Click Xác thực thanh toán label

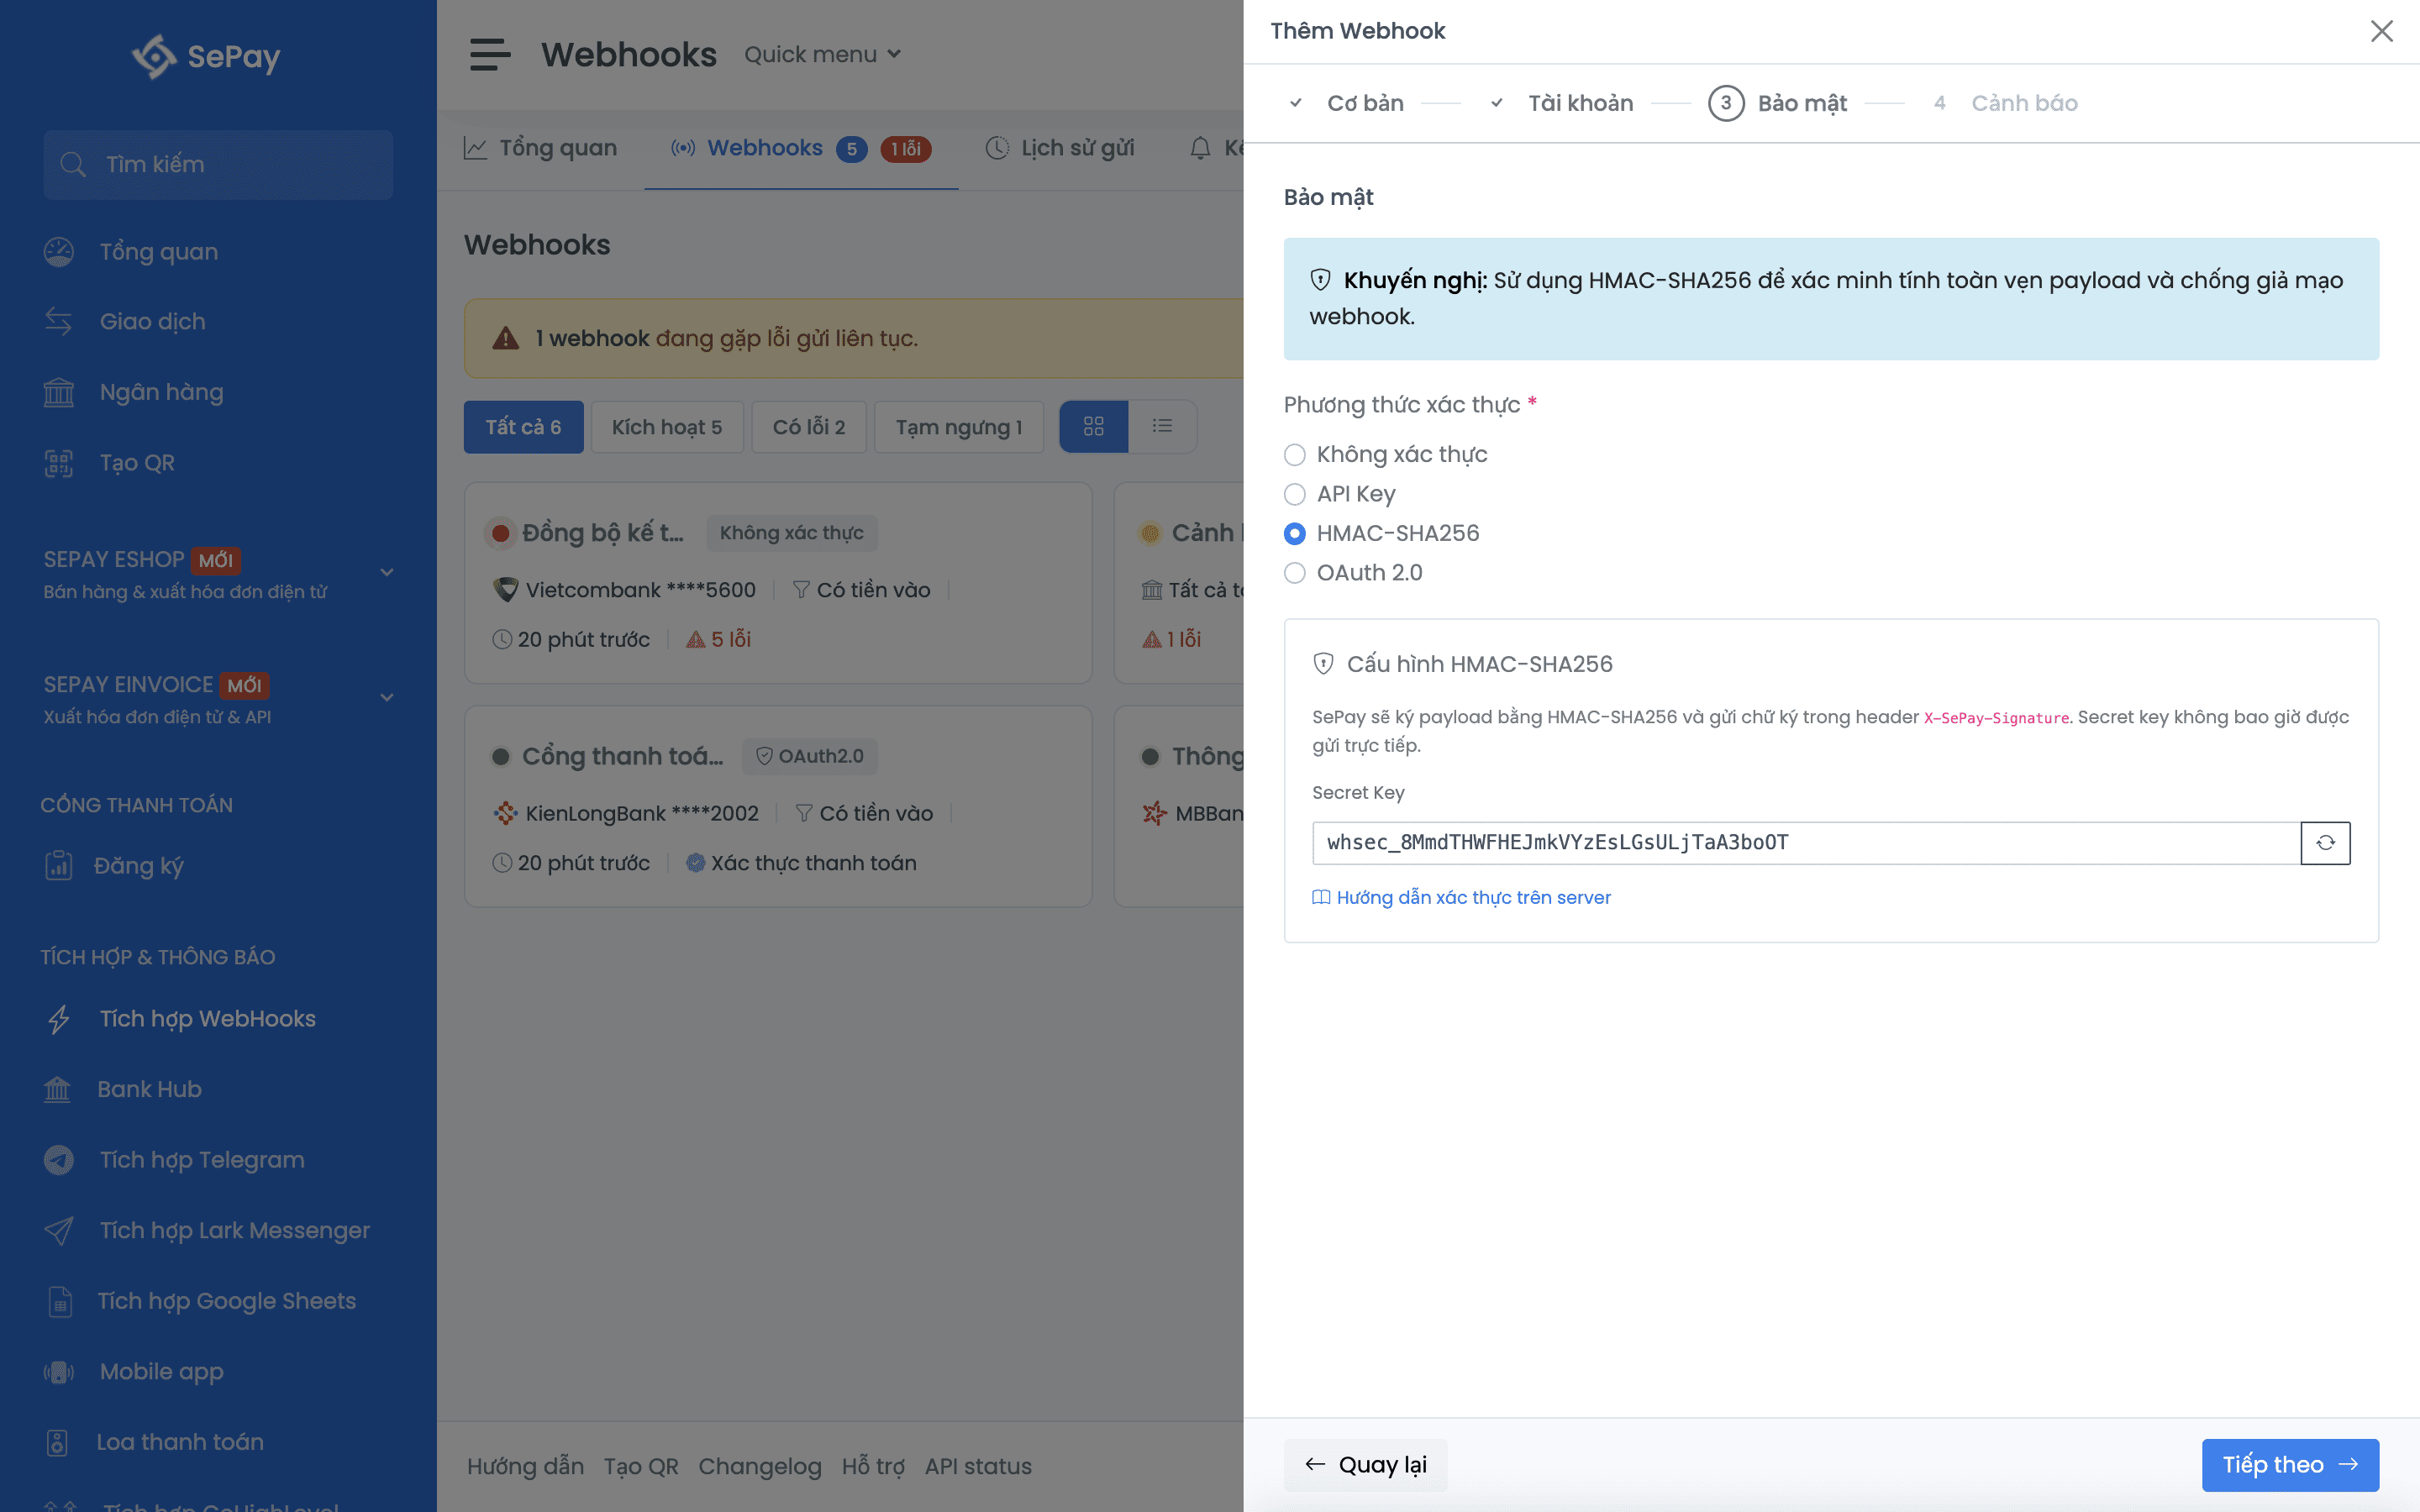coord(802,863)
